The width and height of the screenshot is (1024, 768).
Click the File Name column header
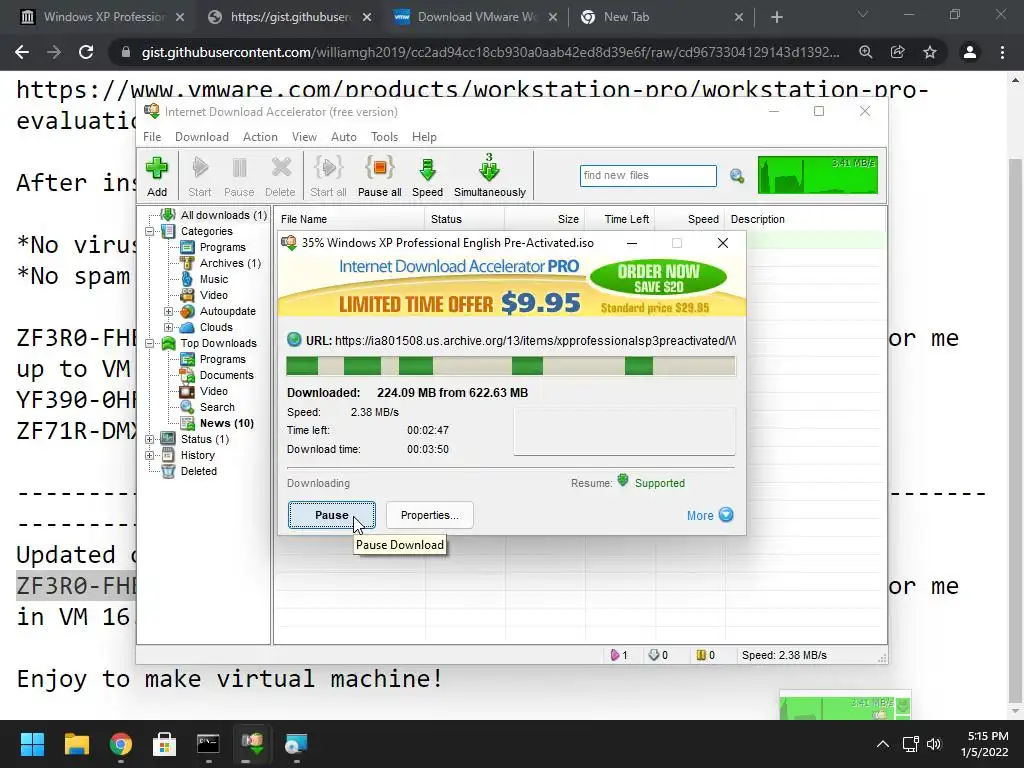(x=349, y=219)
